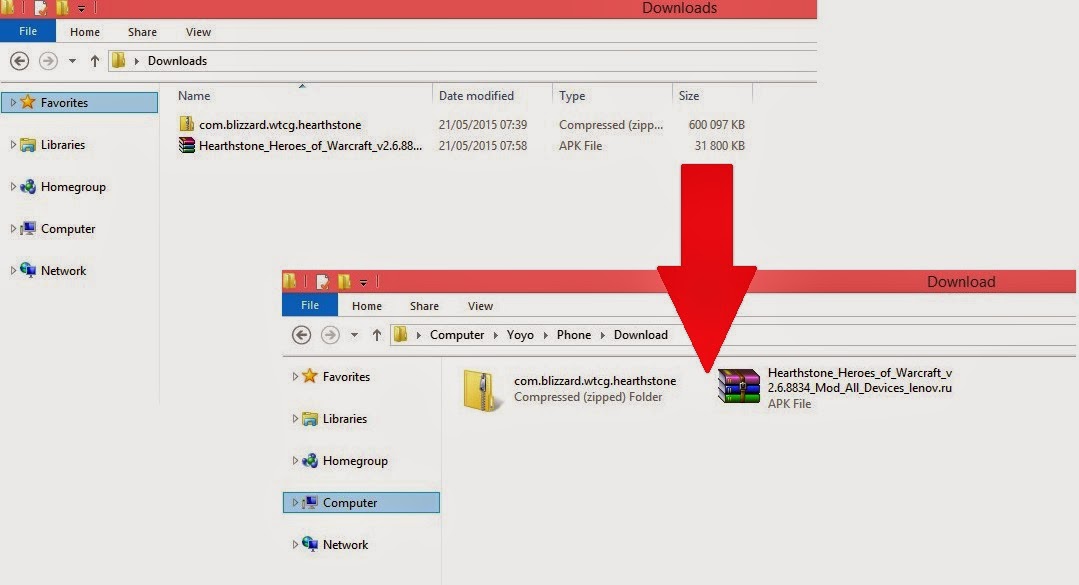Click Properties quick access icon in Downloads window
This screenshot has width=1079, height=585.
(40, 8)
